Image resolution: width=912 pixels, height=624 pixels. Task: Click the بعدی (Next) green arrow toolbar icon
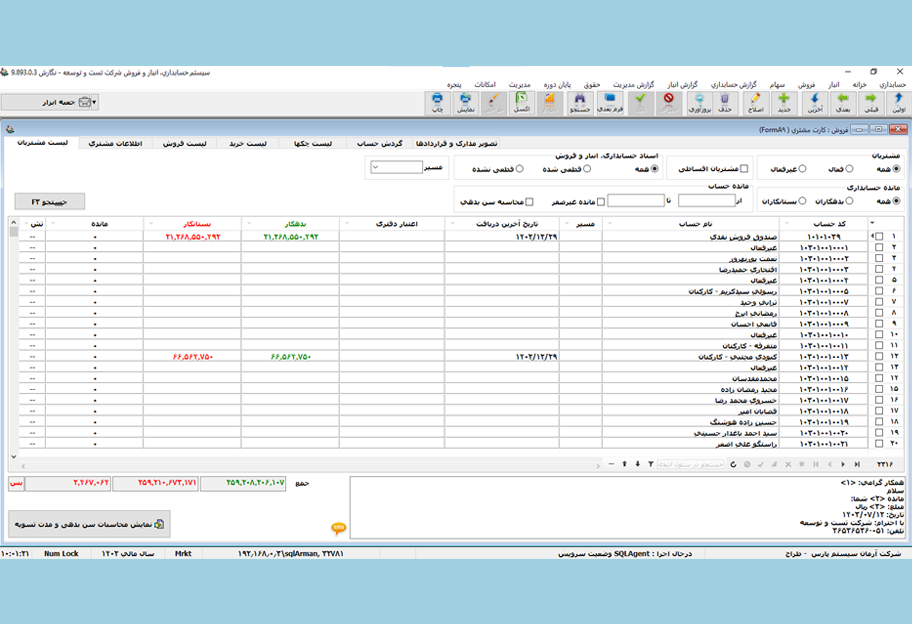click(x=843, y=103)
